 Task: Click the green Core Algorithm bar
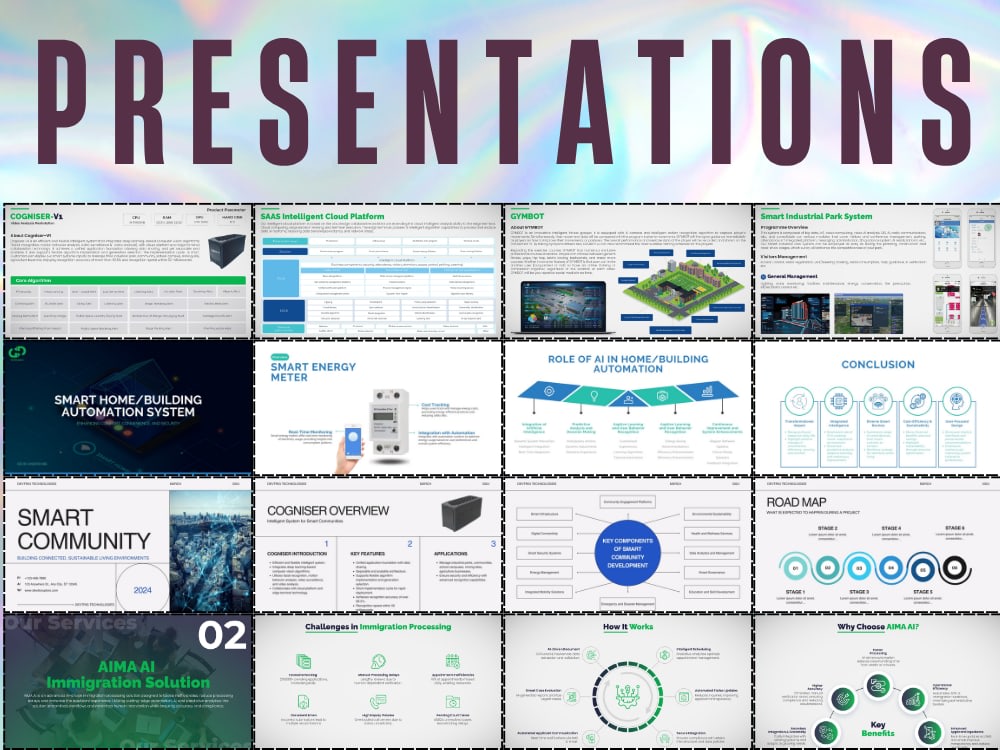tap(128, 280)
